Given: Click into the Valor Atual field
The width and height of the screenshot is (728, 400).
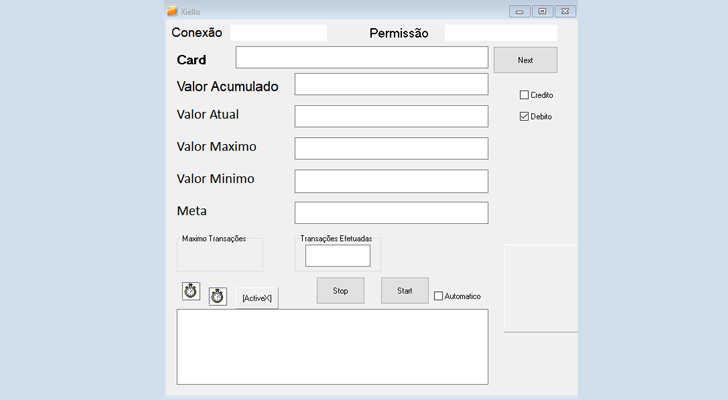Looking at the screenshot, I should (391, 116).
